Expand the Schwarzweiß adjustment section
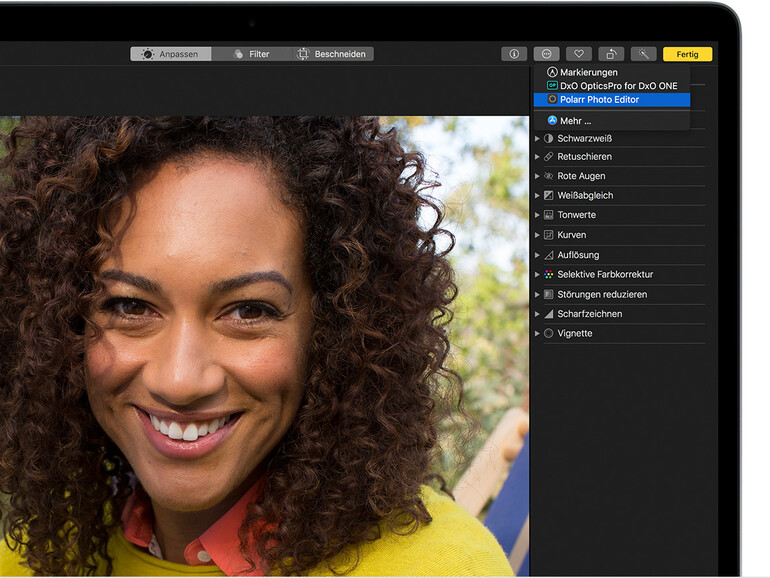 tap(537, 138)
